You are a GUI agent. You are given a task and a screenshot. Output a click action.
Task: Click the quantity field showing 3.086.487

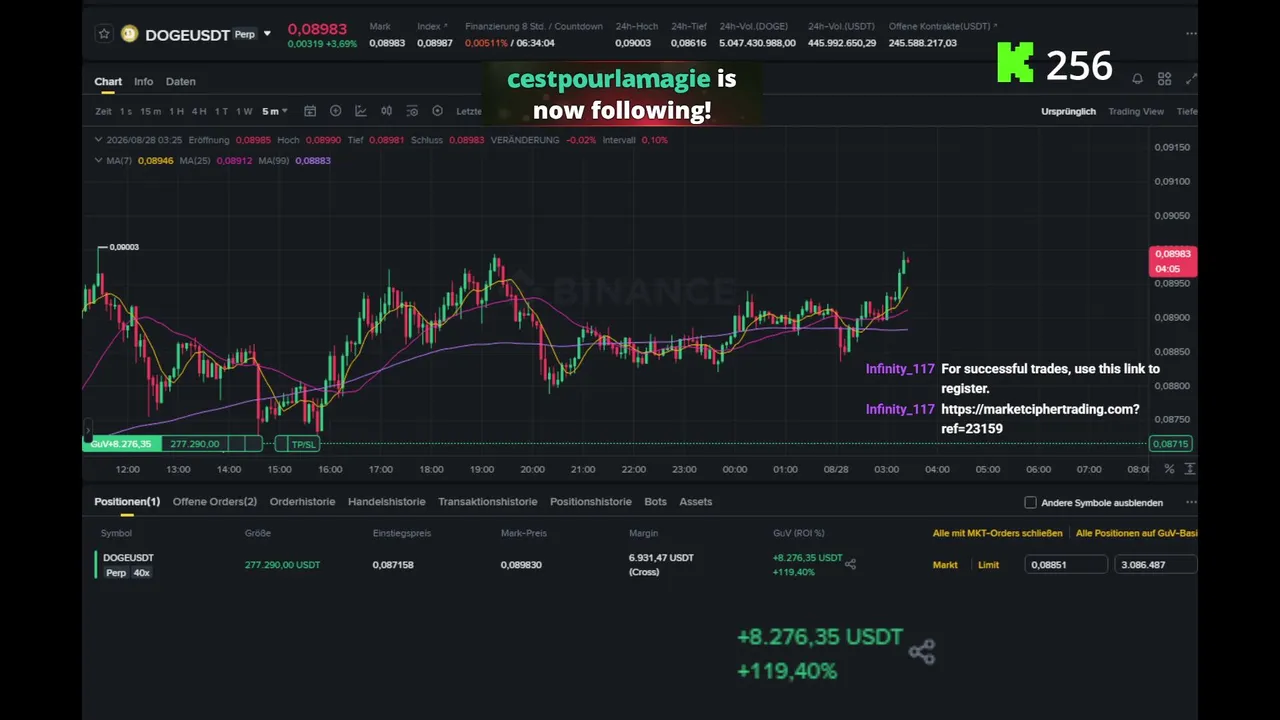pyautogui.click(x=1156, y=565)
